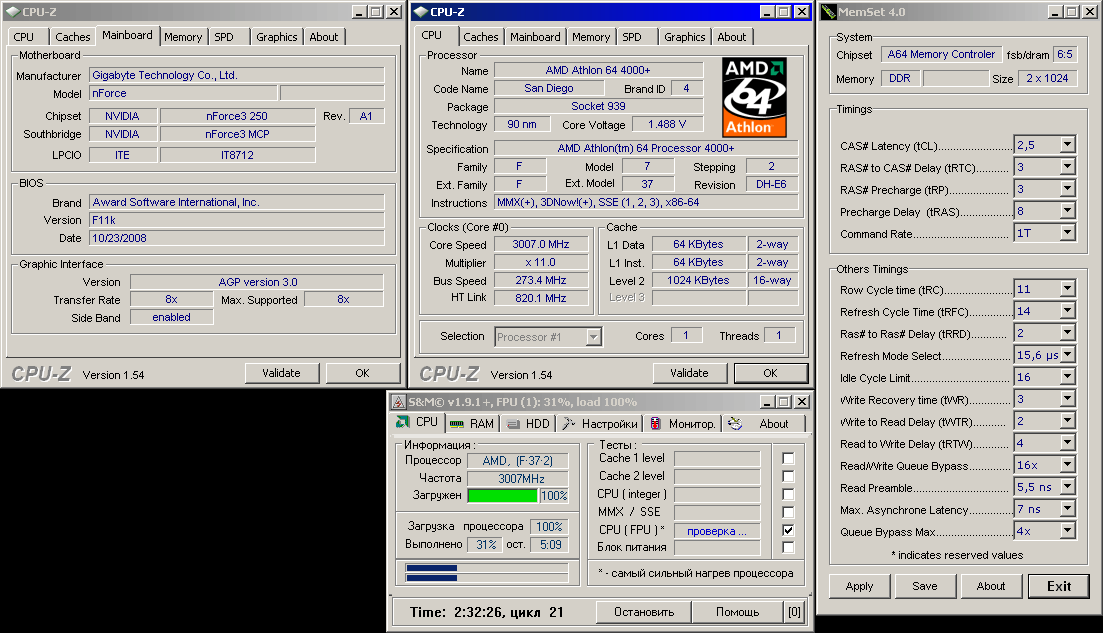The image size is (1103, 633).
Task: Click Apply in MemSet
Action: [860, 586]
